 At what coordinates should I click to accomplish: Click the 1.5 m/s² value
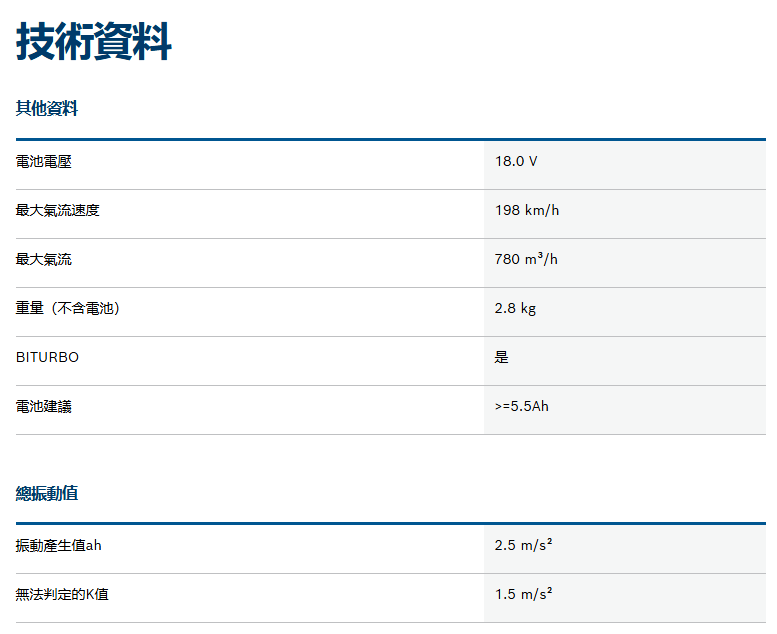pyautogui.click(x=523, y=593)
